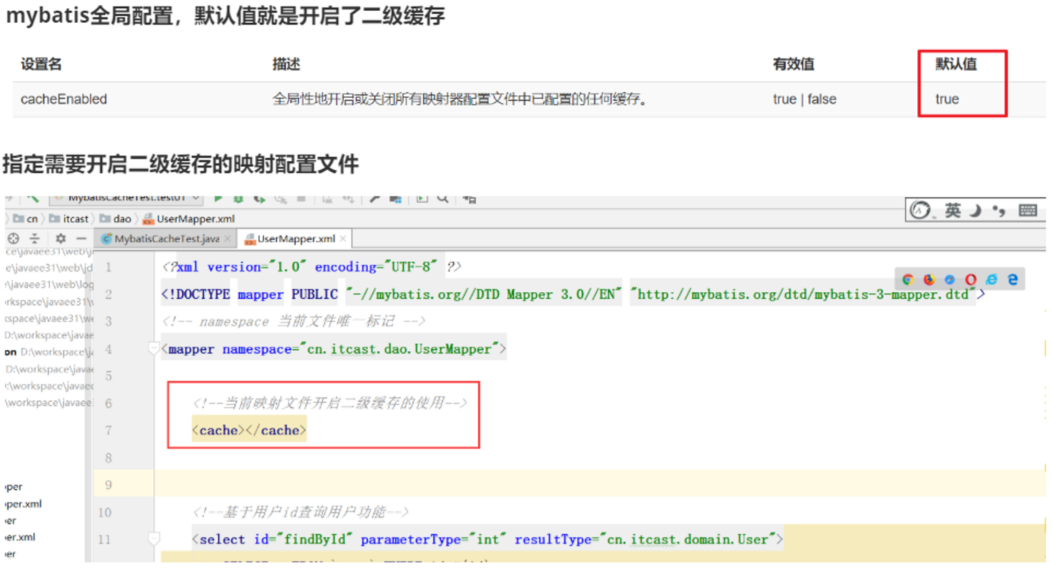Viewport: 1052px width, 569px height.
Task: Click the run anything toolbar icon
Action: point(422,199)
